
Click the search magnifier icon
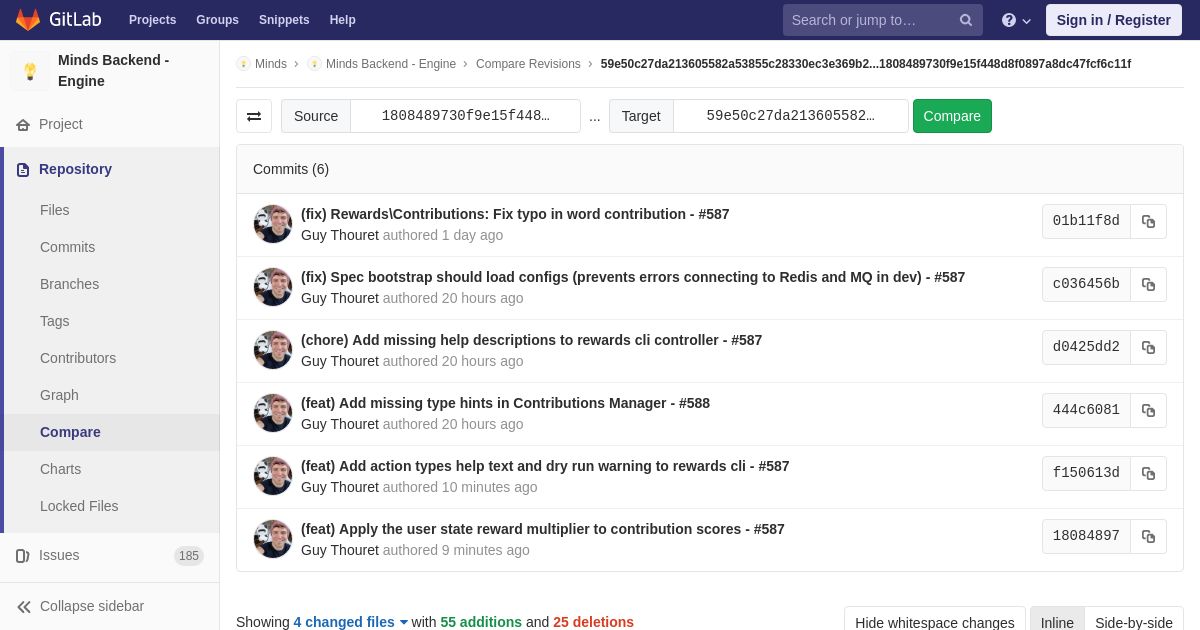(965, 20)
